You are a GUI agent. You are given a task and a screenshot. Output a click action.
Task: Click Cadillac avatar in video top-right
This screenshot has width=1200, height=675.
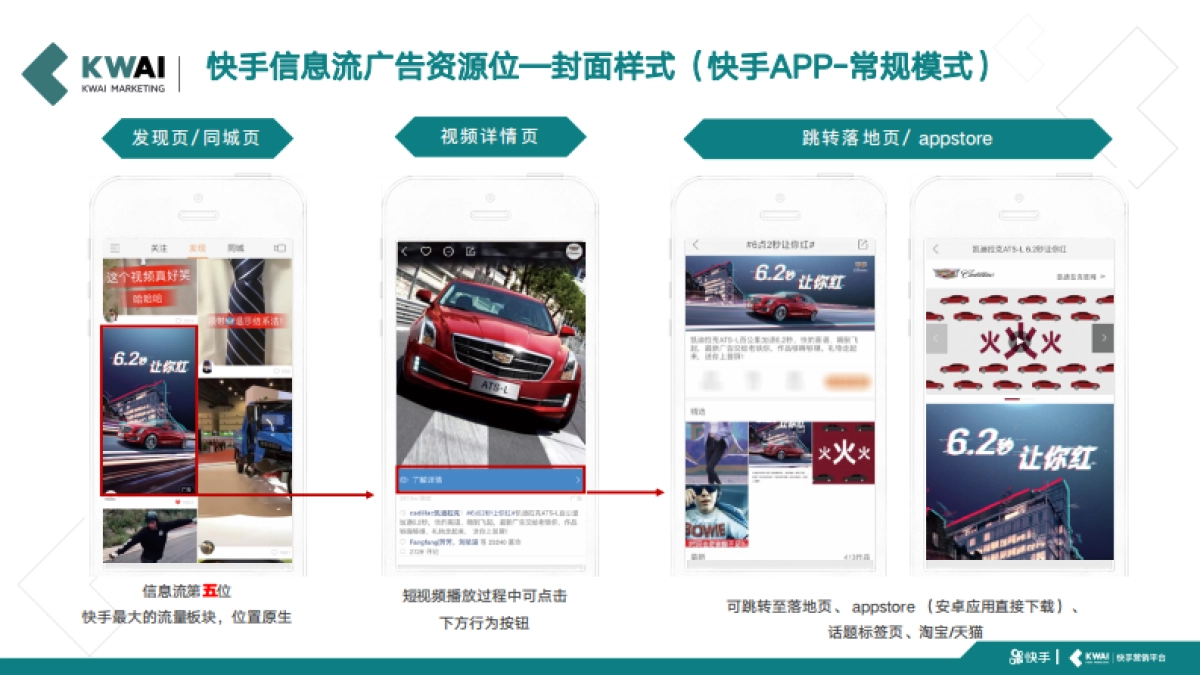click(x=573, y=251)
